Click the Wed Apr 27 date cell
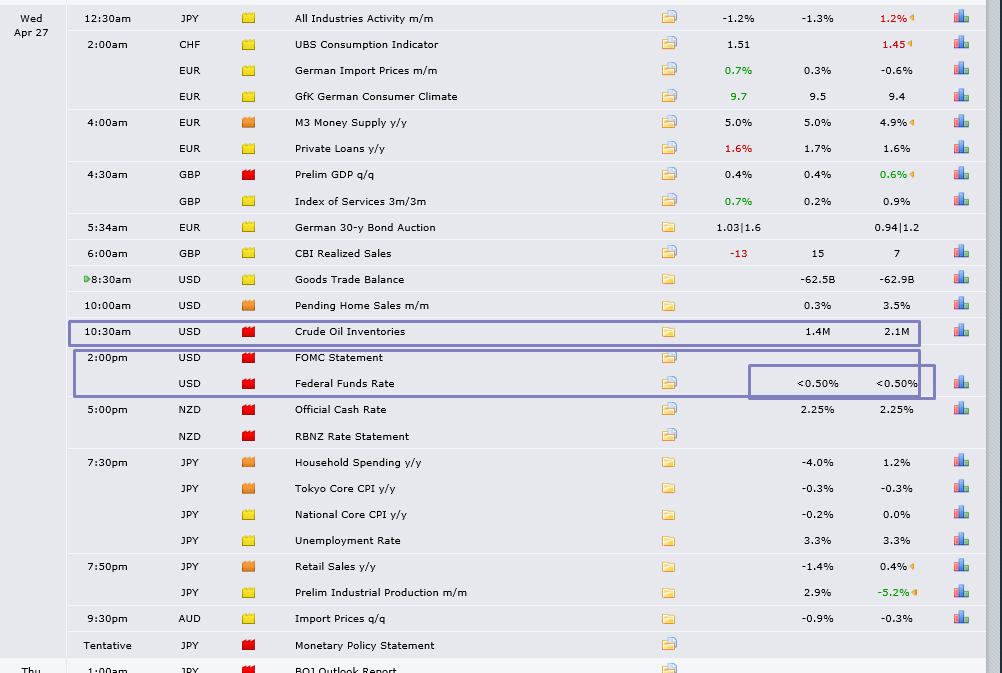 [x=31, y=25]
